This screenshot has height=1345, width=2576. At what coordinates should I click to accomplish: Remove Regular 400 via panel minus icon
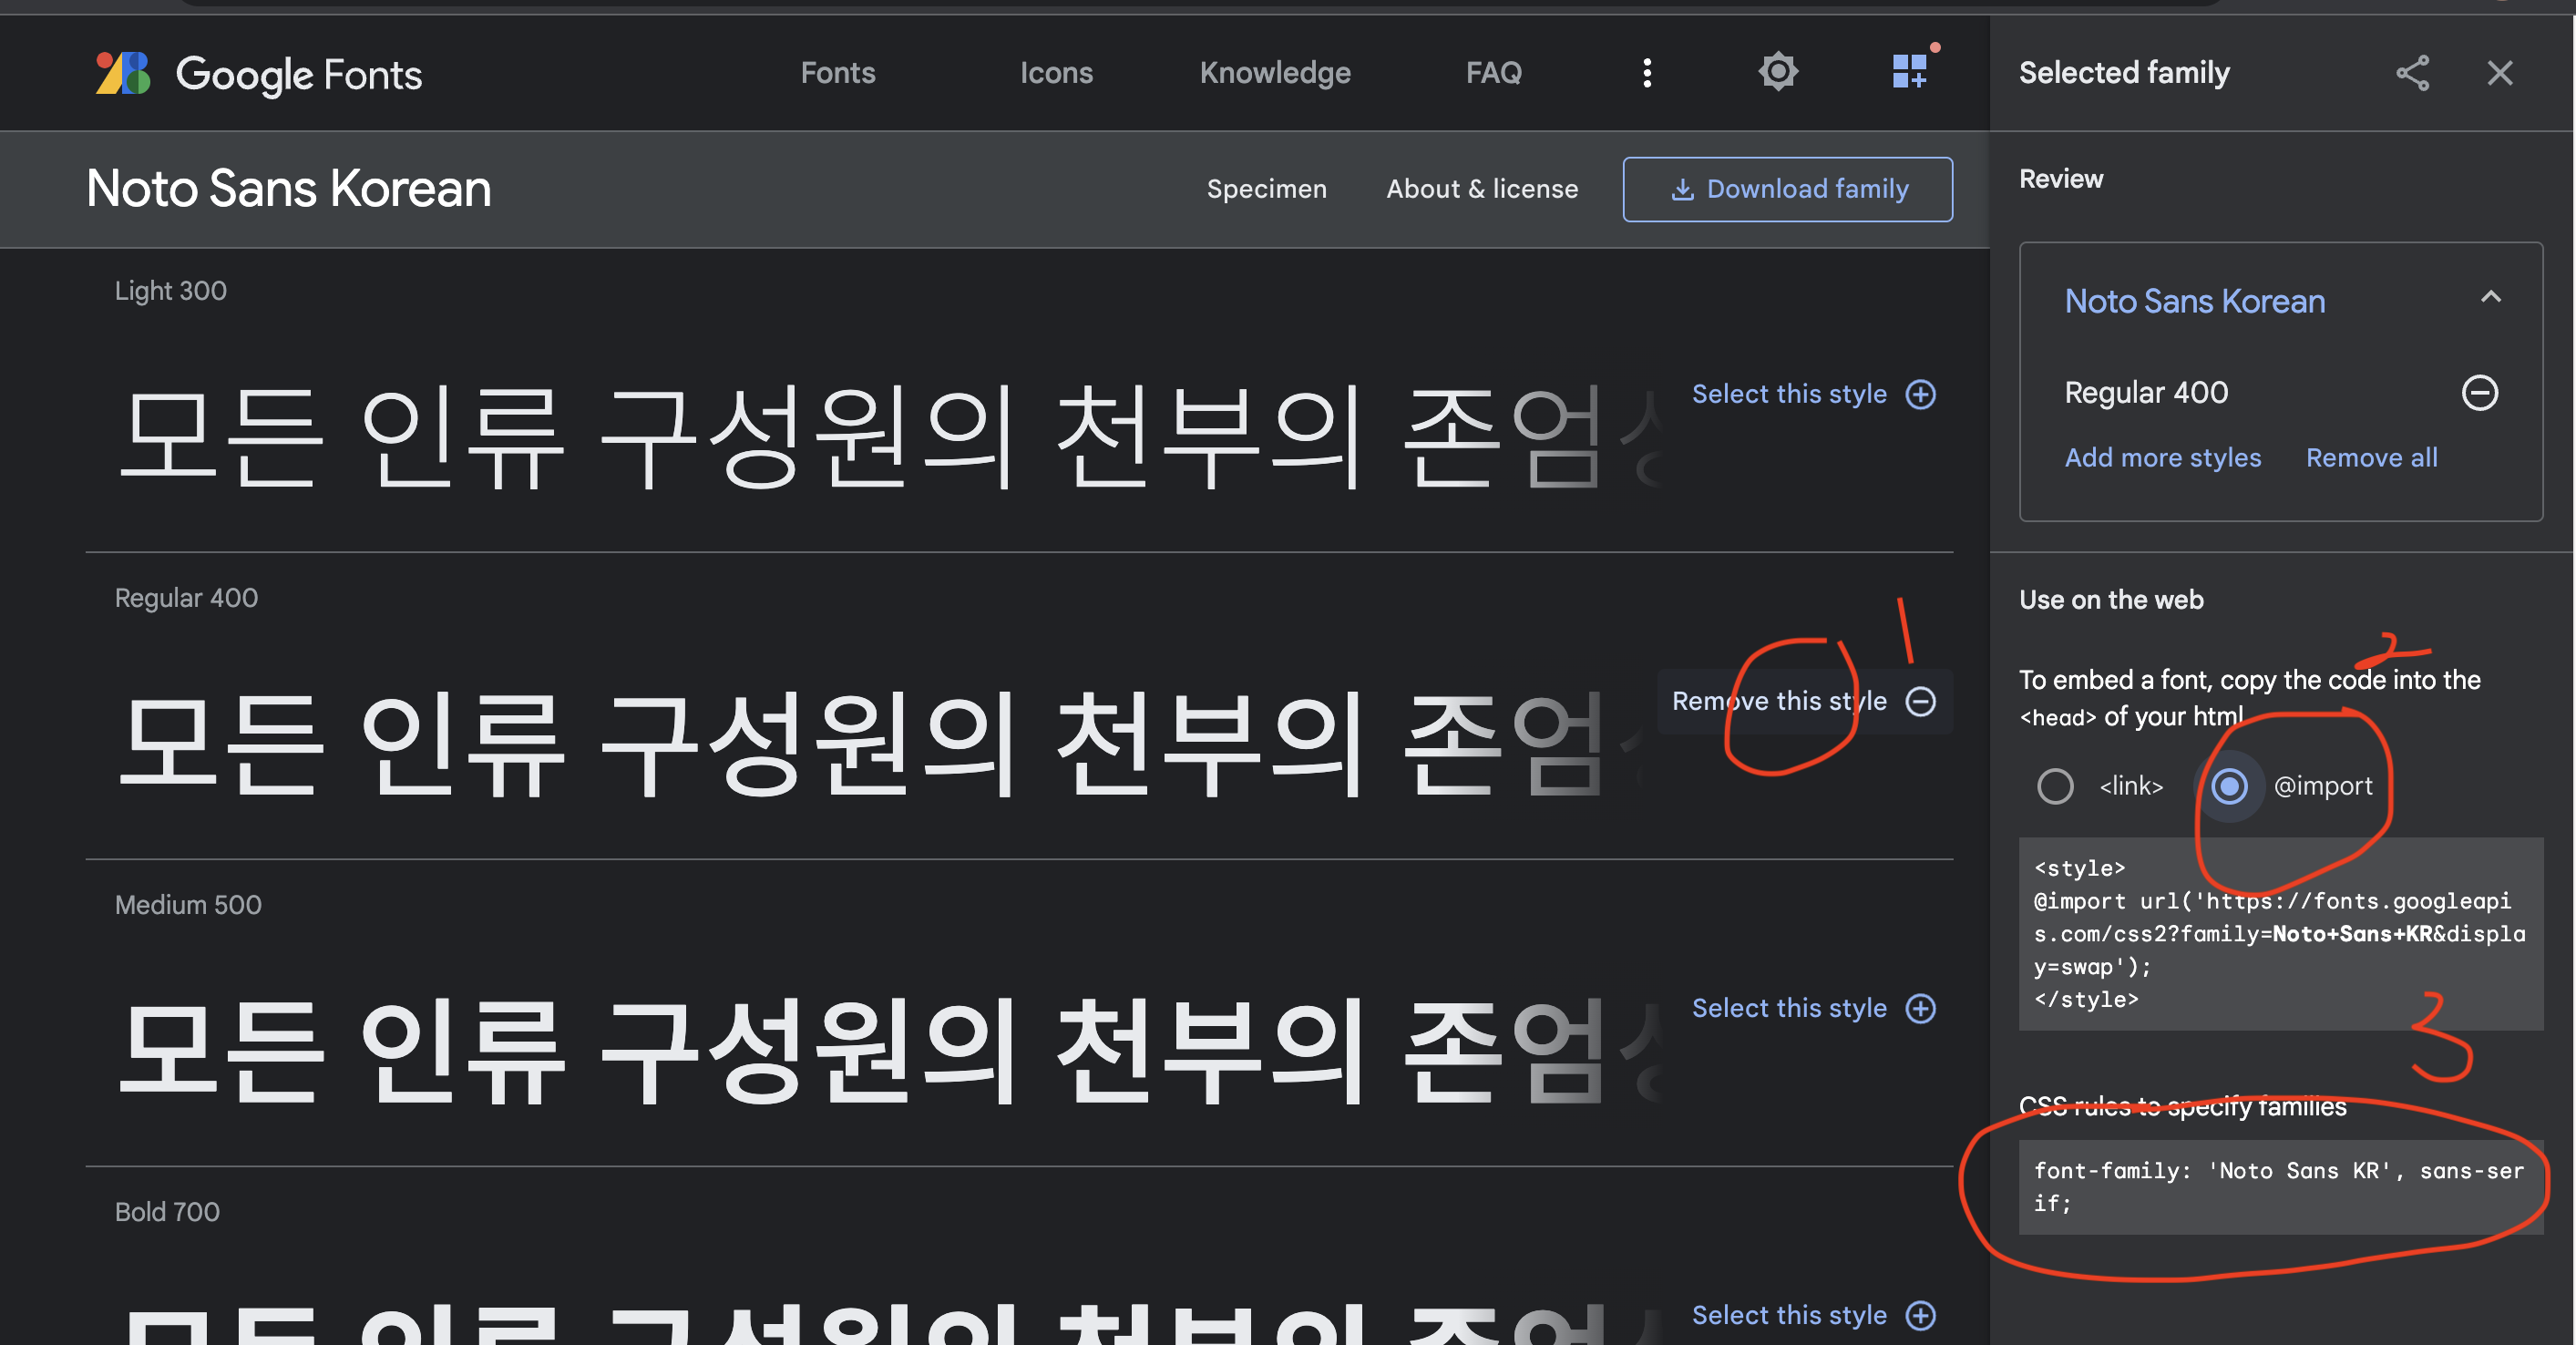pyautogui.click(x=2480, y=392)
